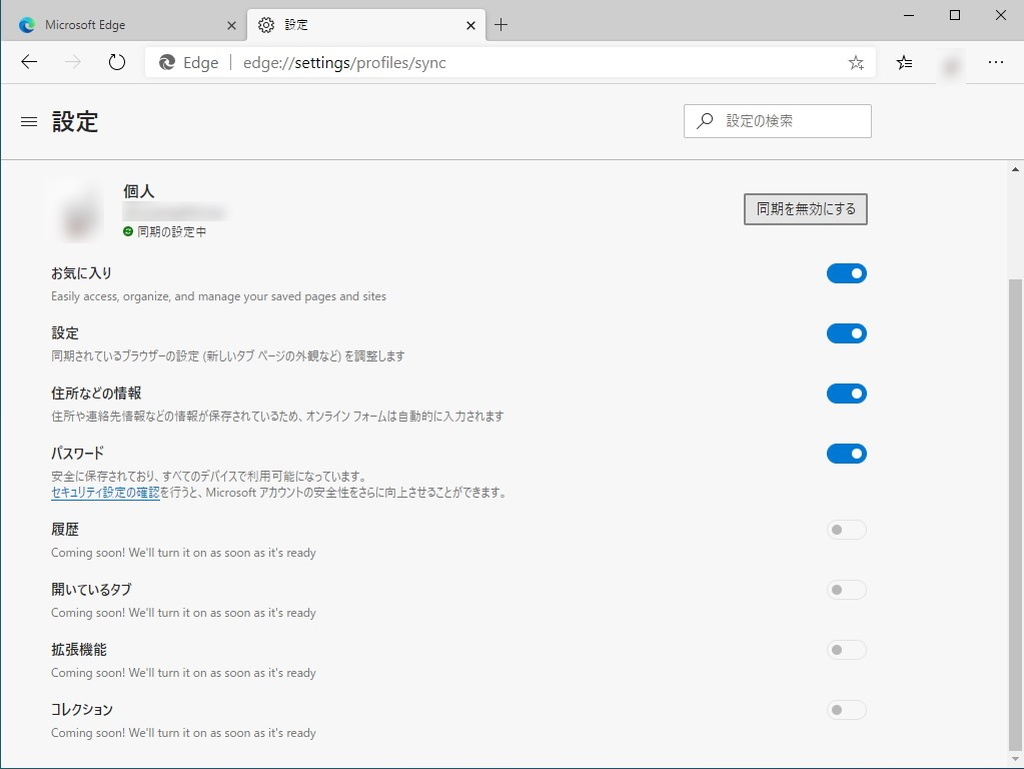
Task: Refresh the page with the reload icon
Action: coord(117,62)
